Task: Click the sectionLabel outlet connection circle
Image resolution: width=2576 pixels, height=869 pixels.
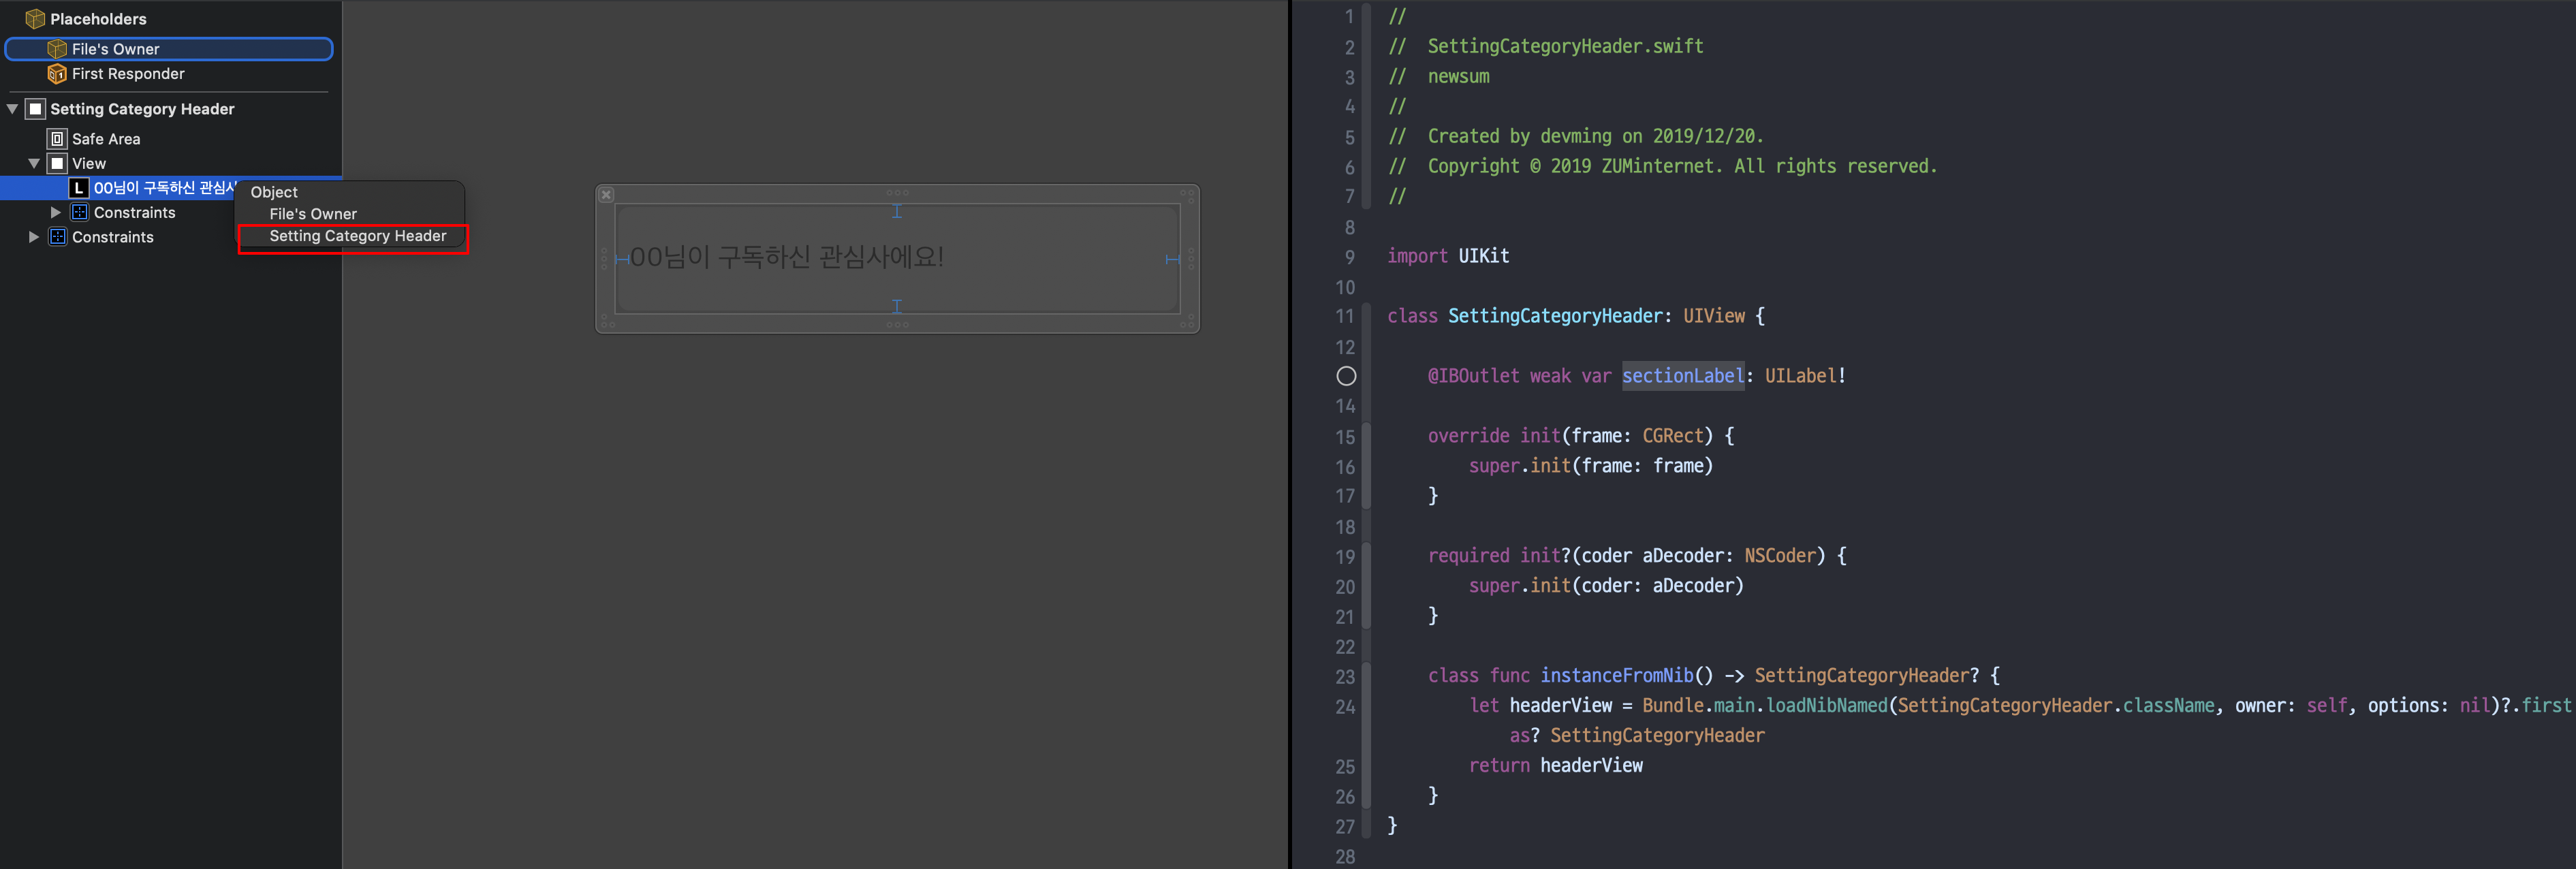Action: (x=1346, y=376)
